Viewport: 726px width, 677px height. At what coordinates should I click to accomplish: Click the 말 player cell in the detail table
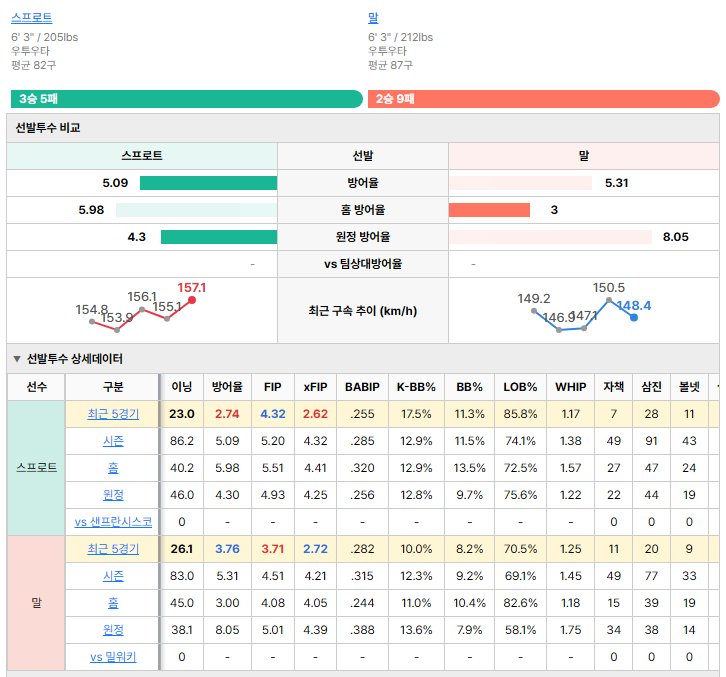[37, 602]
